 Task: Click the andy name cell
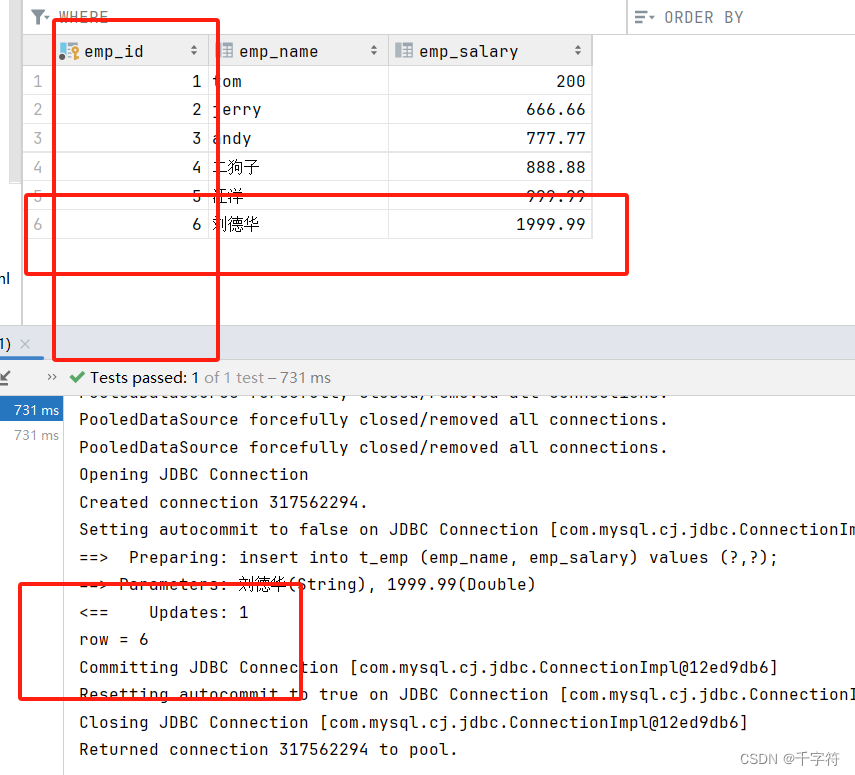[x=298, y=138]
